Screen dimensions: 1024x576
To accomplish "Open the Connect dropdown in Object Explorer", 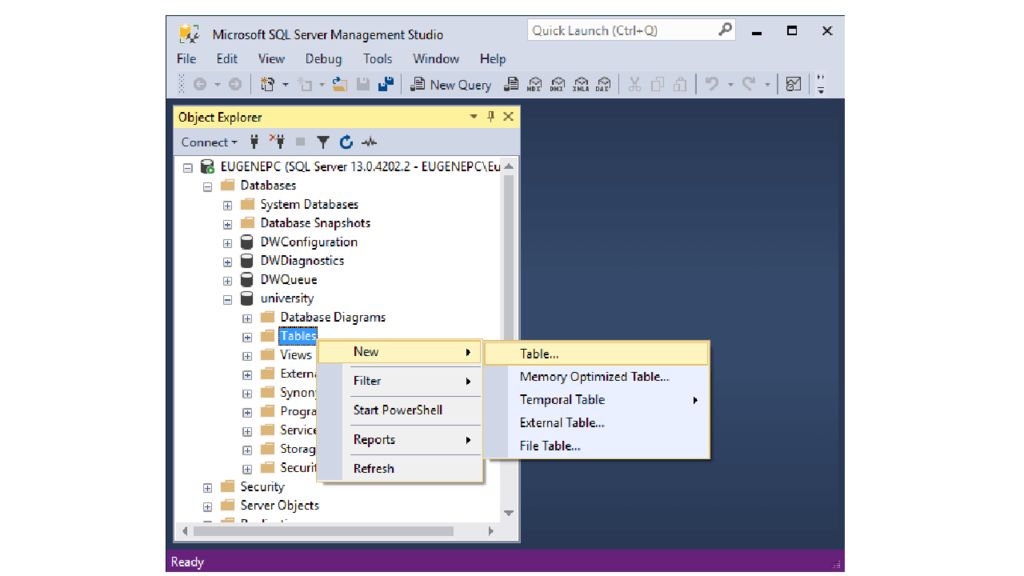I will click(209, 142).
